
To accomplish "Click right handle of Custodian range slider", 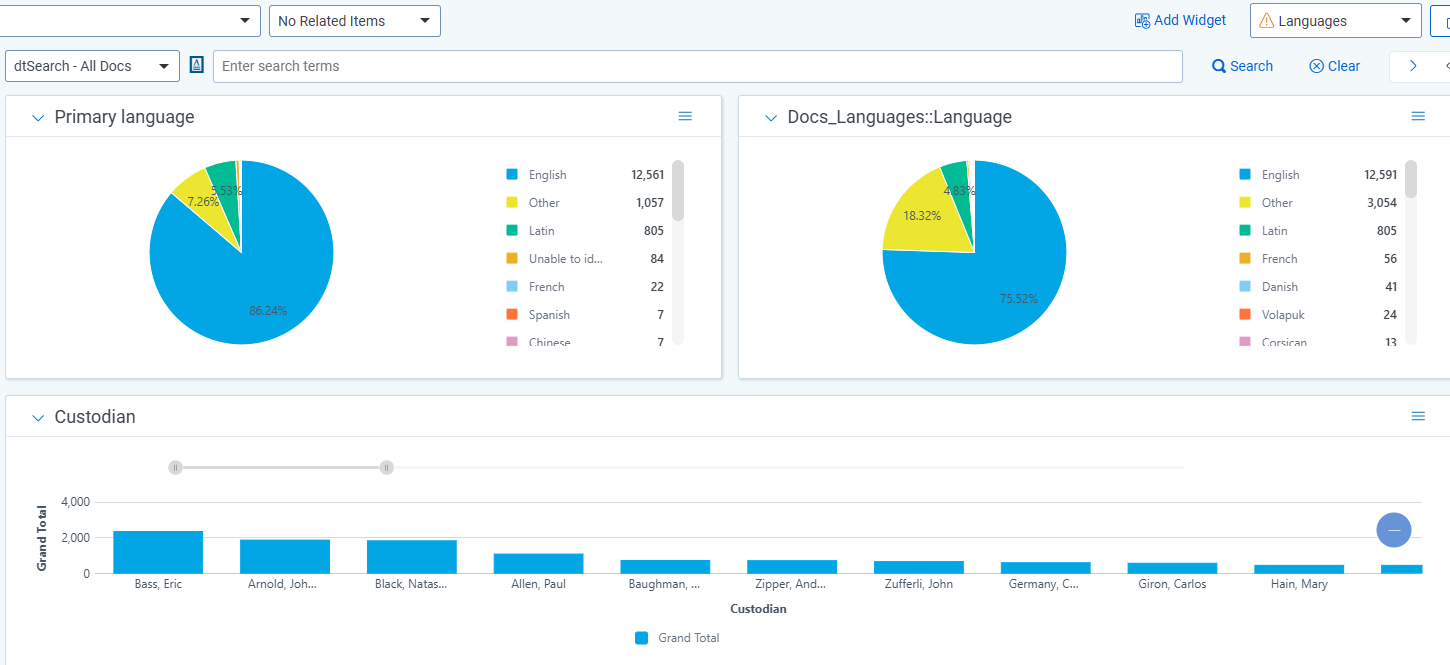I will pos(386,467).
